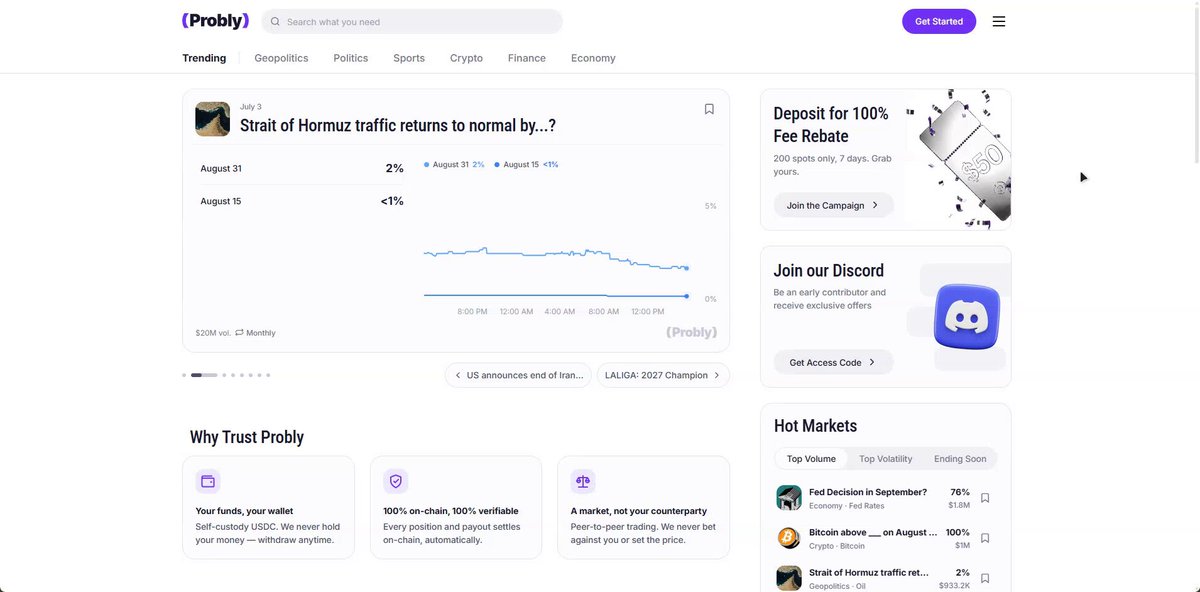Click the search magnifier icon

click(x=275, y=21)
